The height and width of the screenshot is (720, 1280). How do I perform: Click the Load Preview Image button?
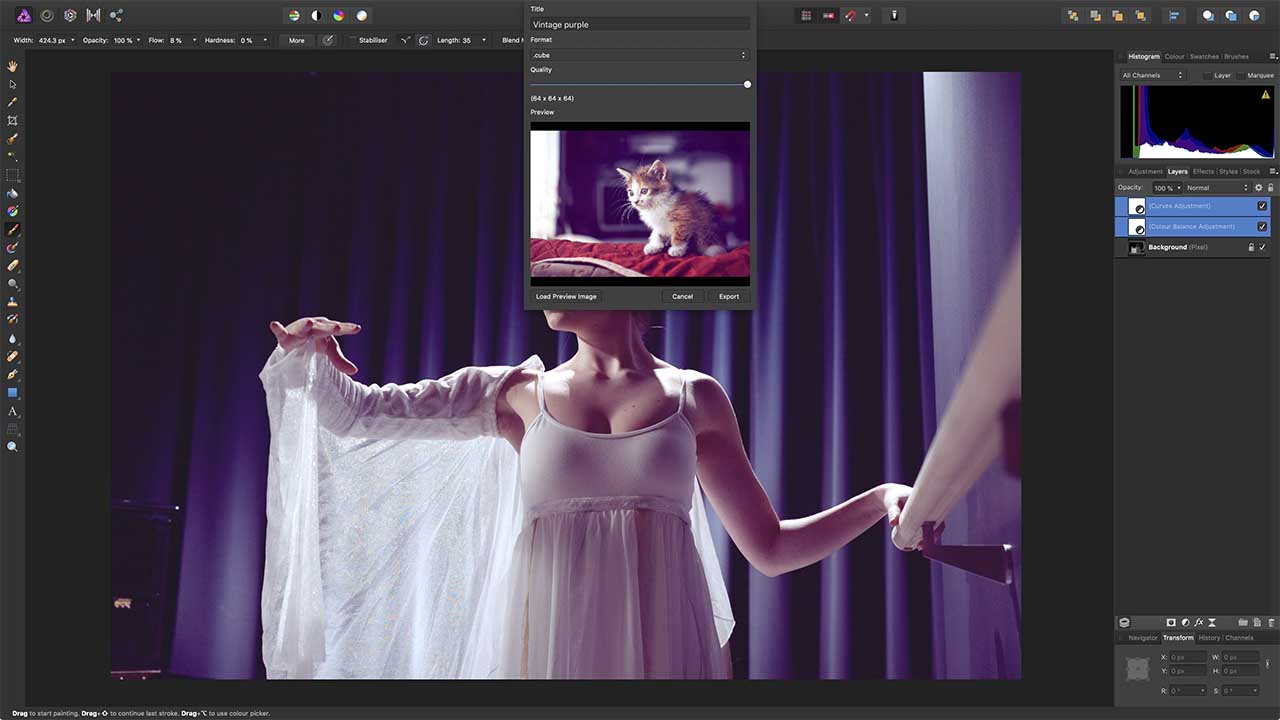coord(566,296)
